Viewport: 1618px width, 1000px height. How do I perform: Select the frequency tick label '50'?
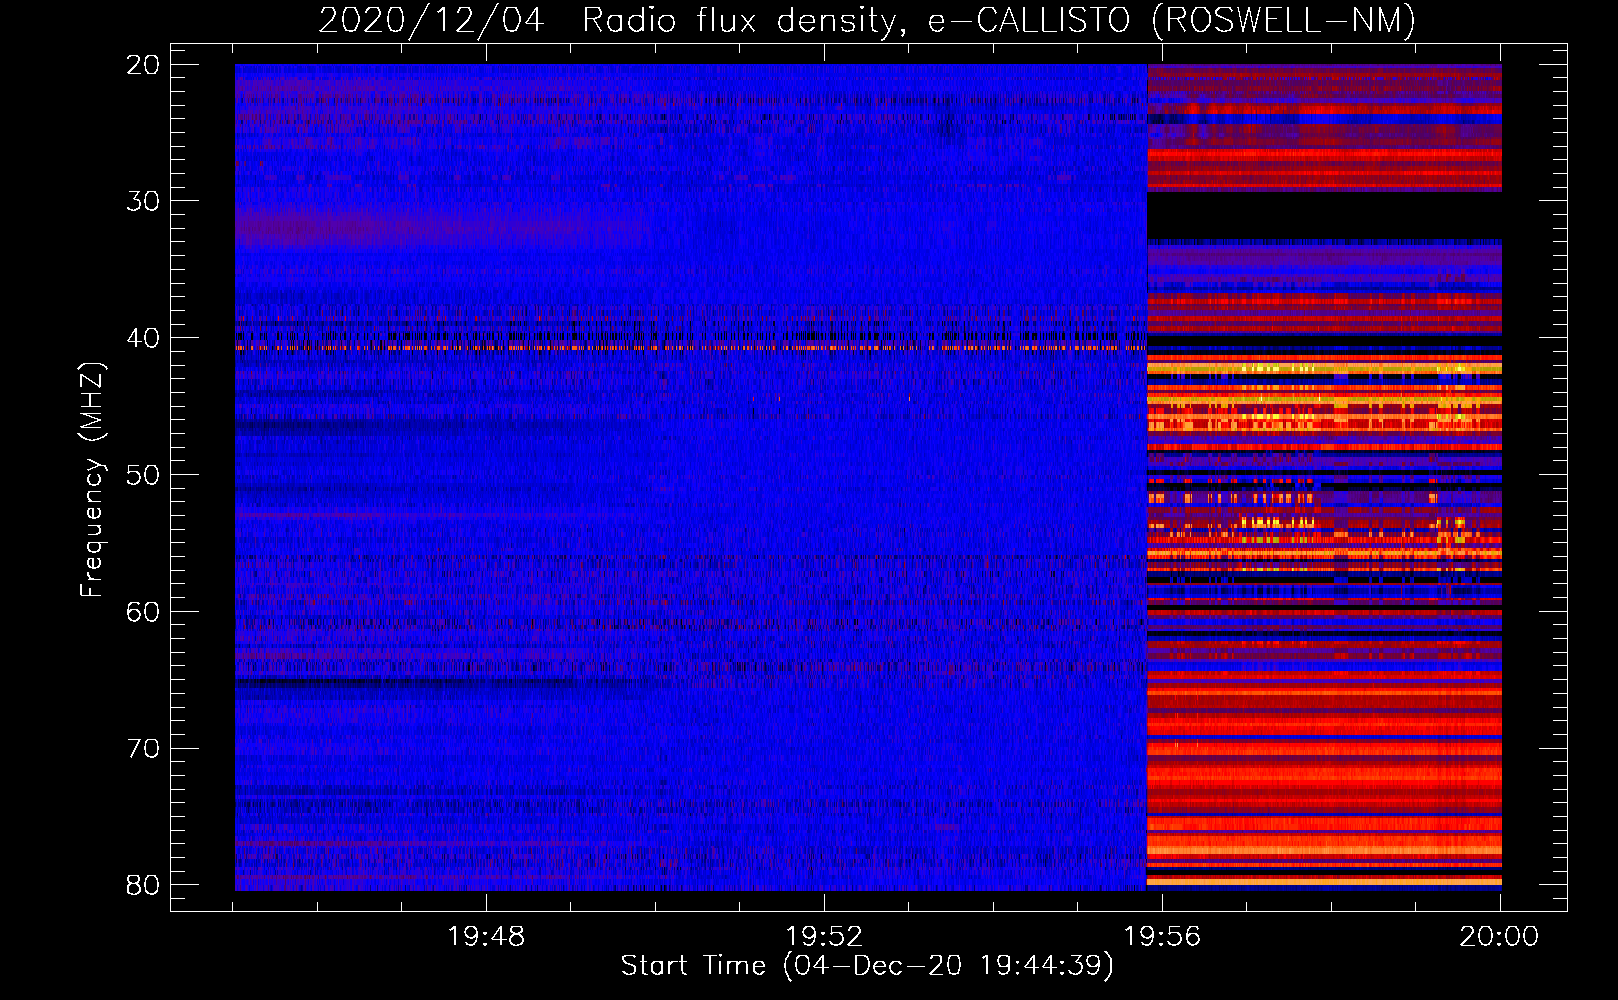click(x=143, y=475)
